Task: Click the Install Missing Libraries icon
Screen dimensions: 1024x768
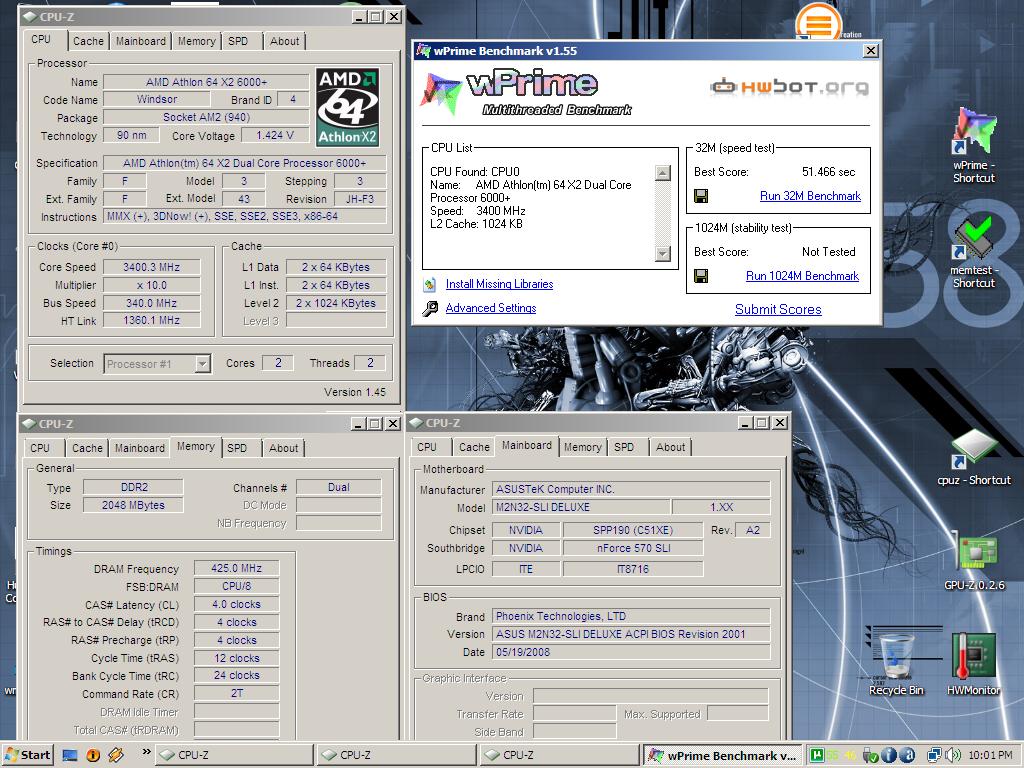Action: [430, 284]
